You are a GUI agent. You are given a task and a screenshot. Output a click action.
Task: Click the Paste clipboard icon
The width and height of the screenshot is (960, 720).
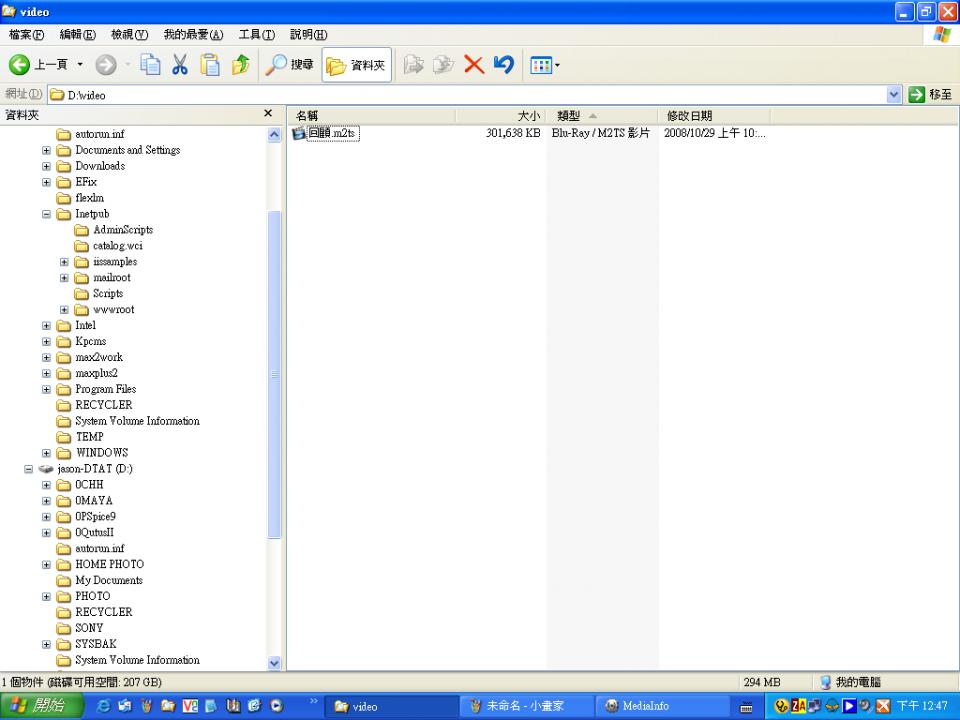(x=210, y=64)
